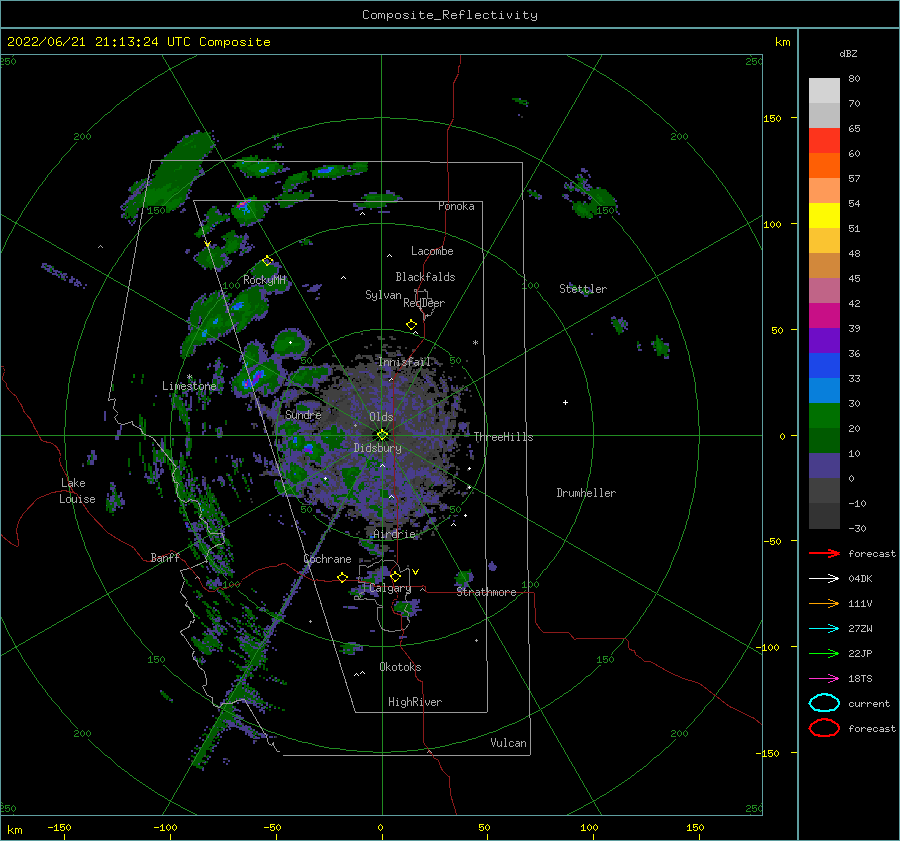Select the orange 111V arrow in the legend

[824, 603]
